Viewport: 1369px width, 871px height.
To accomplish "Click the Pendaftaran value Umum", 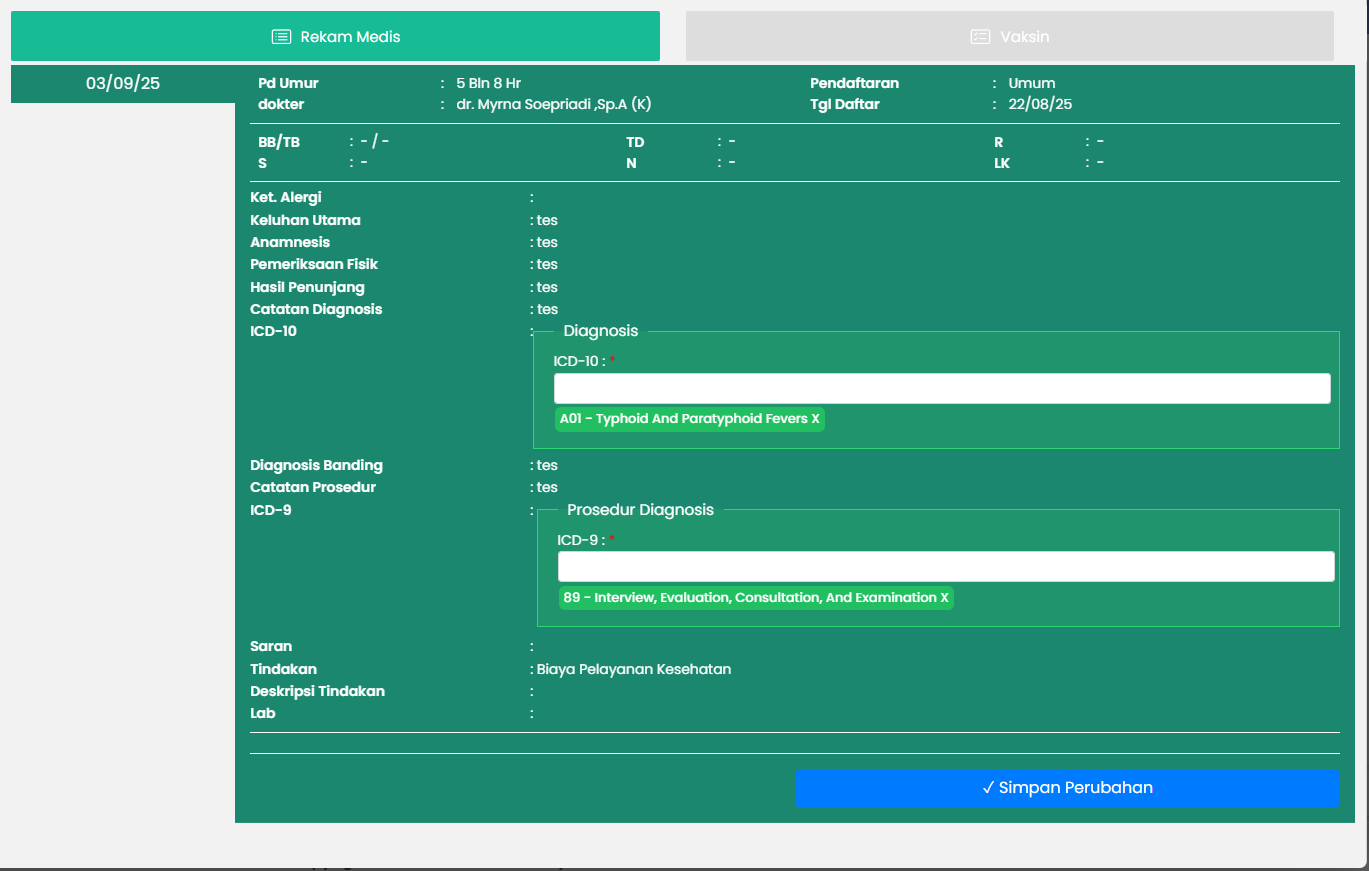I will [1031, 84].
